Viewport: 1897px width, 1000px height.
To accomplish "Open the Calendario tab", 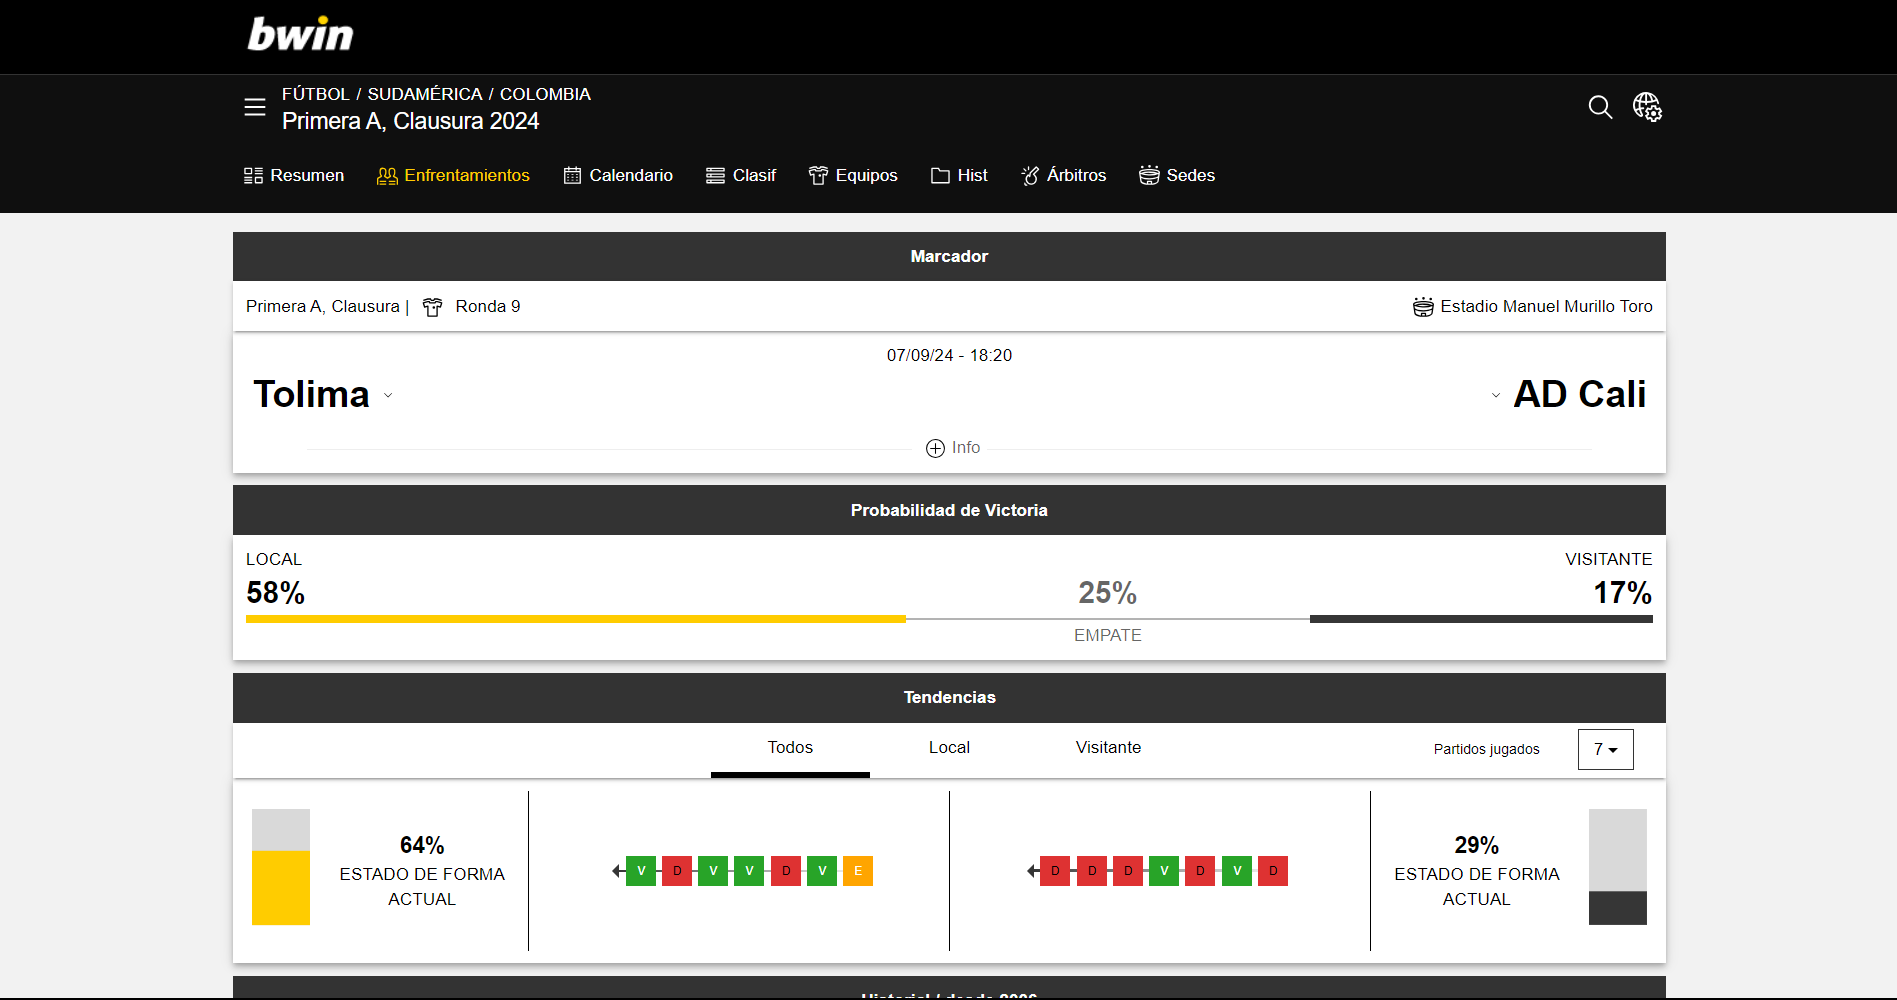I will [x=618, y=176].
